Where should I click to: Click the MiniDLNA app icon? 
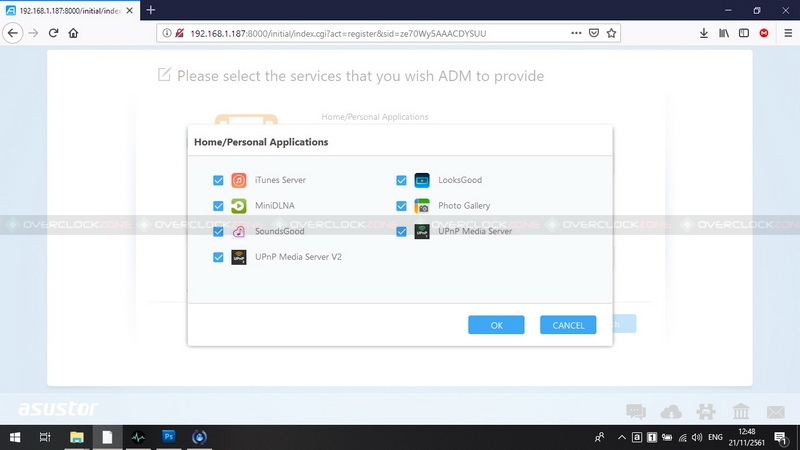[239, 206]
